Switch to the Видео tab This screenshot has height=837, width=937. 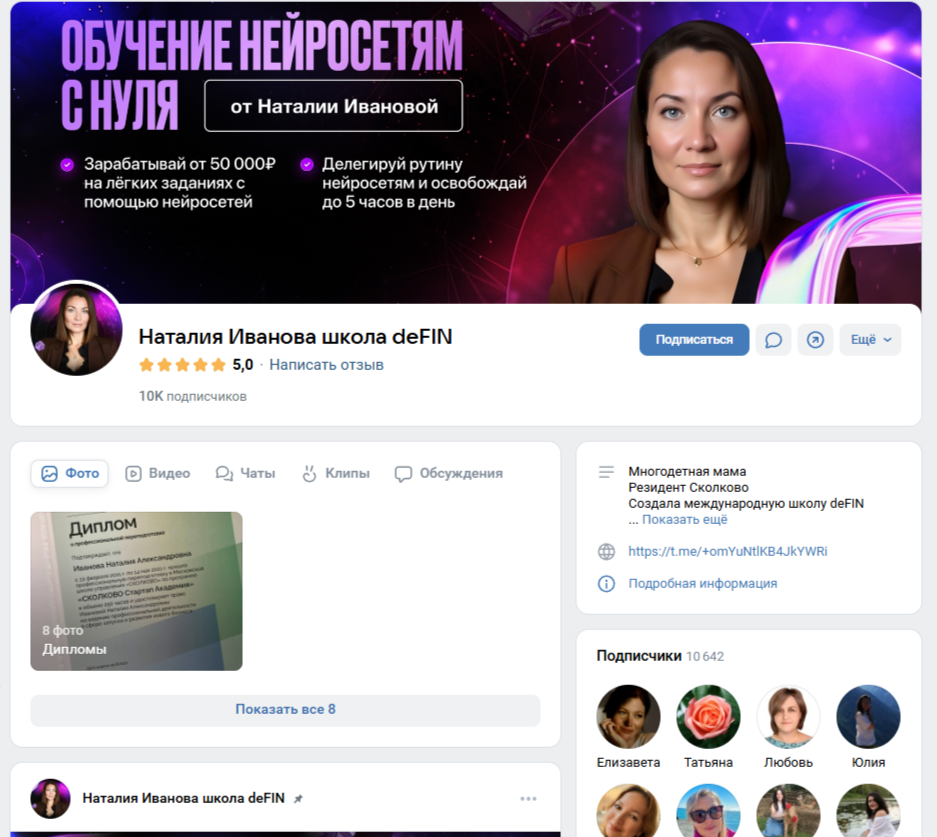pos(158,474)
